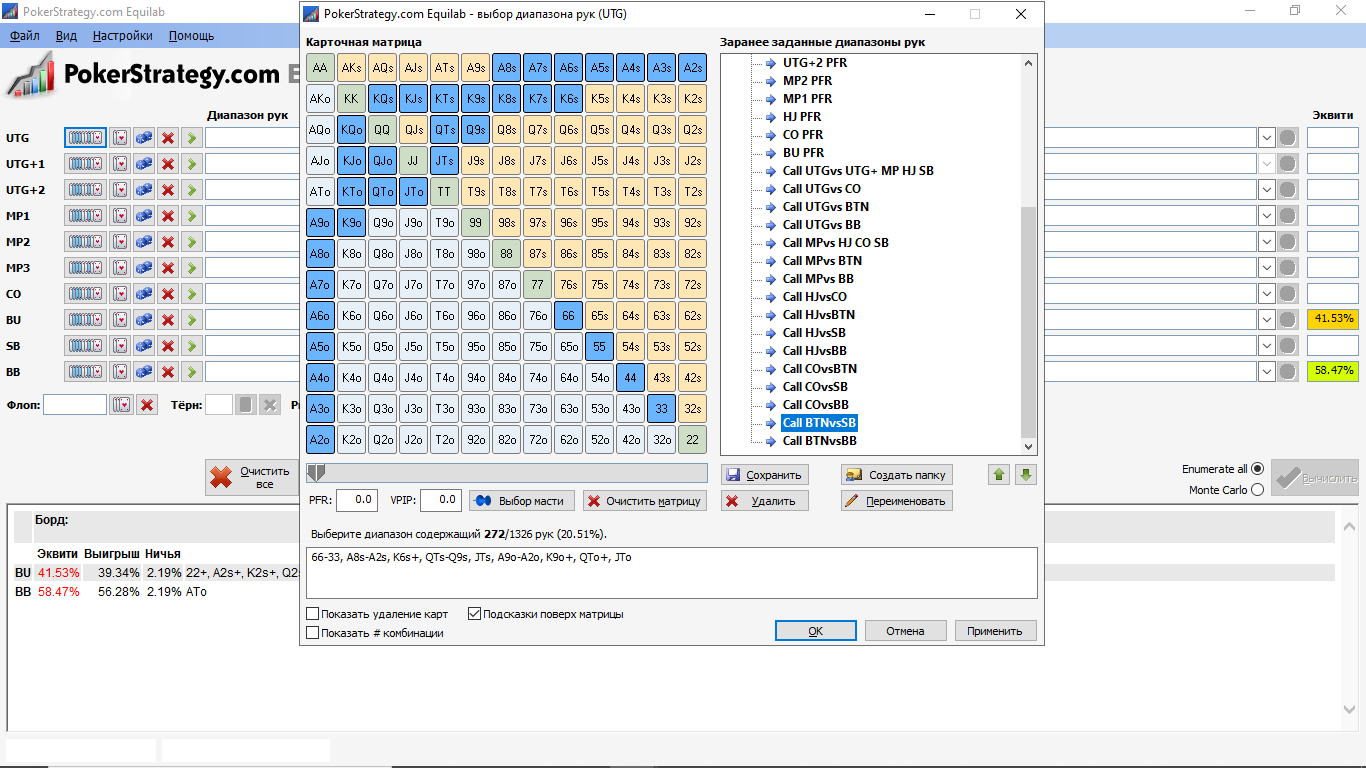Screen dimensions: 1366x768
Task: Open the SB range dropdown arrow
Action: click(x=1266, y=345)
